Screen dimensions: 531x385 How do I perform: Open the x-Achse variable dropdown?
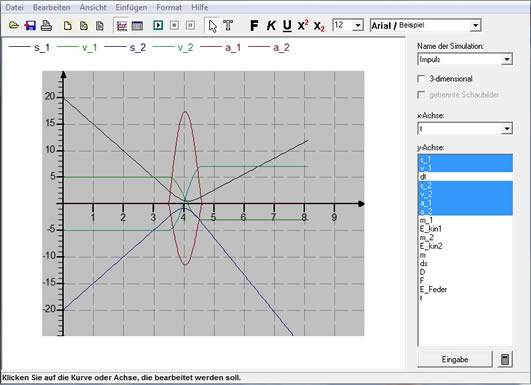pos(507,129)
